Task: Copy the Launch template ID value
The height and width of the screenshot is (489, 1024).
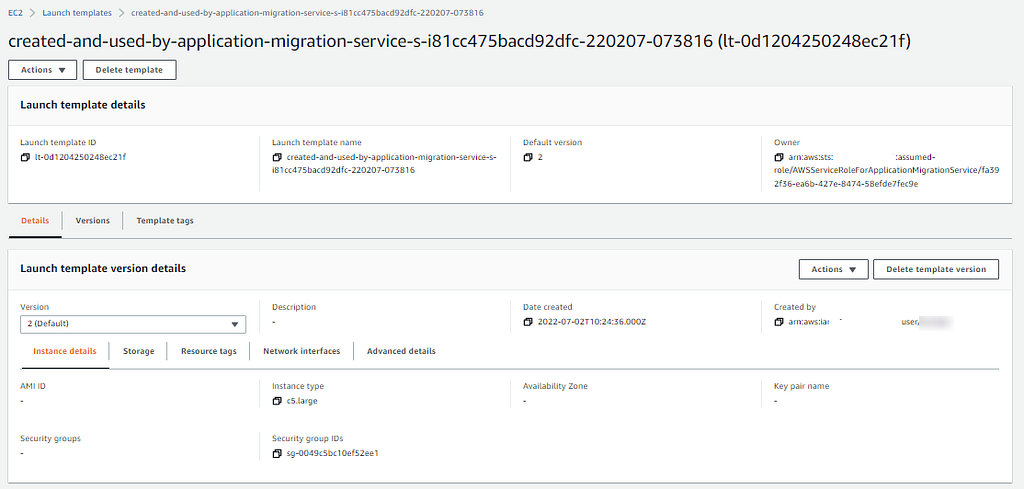Action: pyautogui.click(x=25, y=157)
